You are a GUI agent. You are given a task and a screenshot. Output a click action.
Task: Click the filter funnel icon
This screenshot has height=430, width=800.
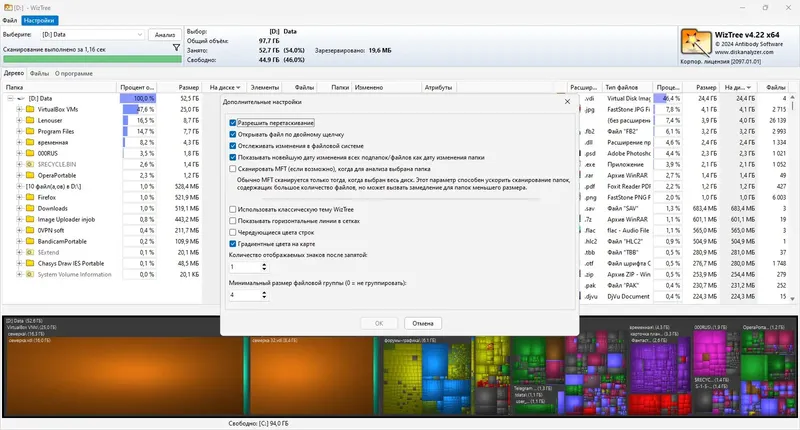177,47
